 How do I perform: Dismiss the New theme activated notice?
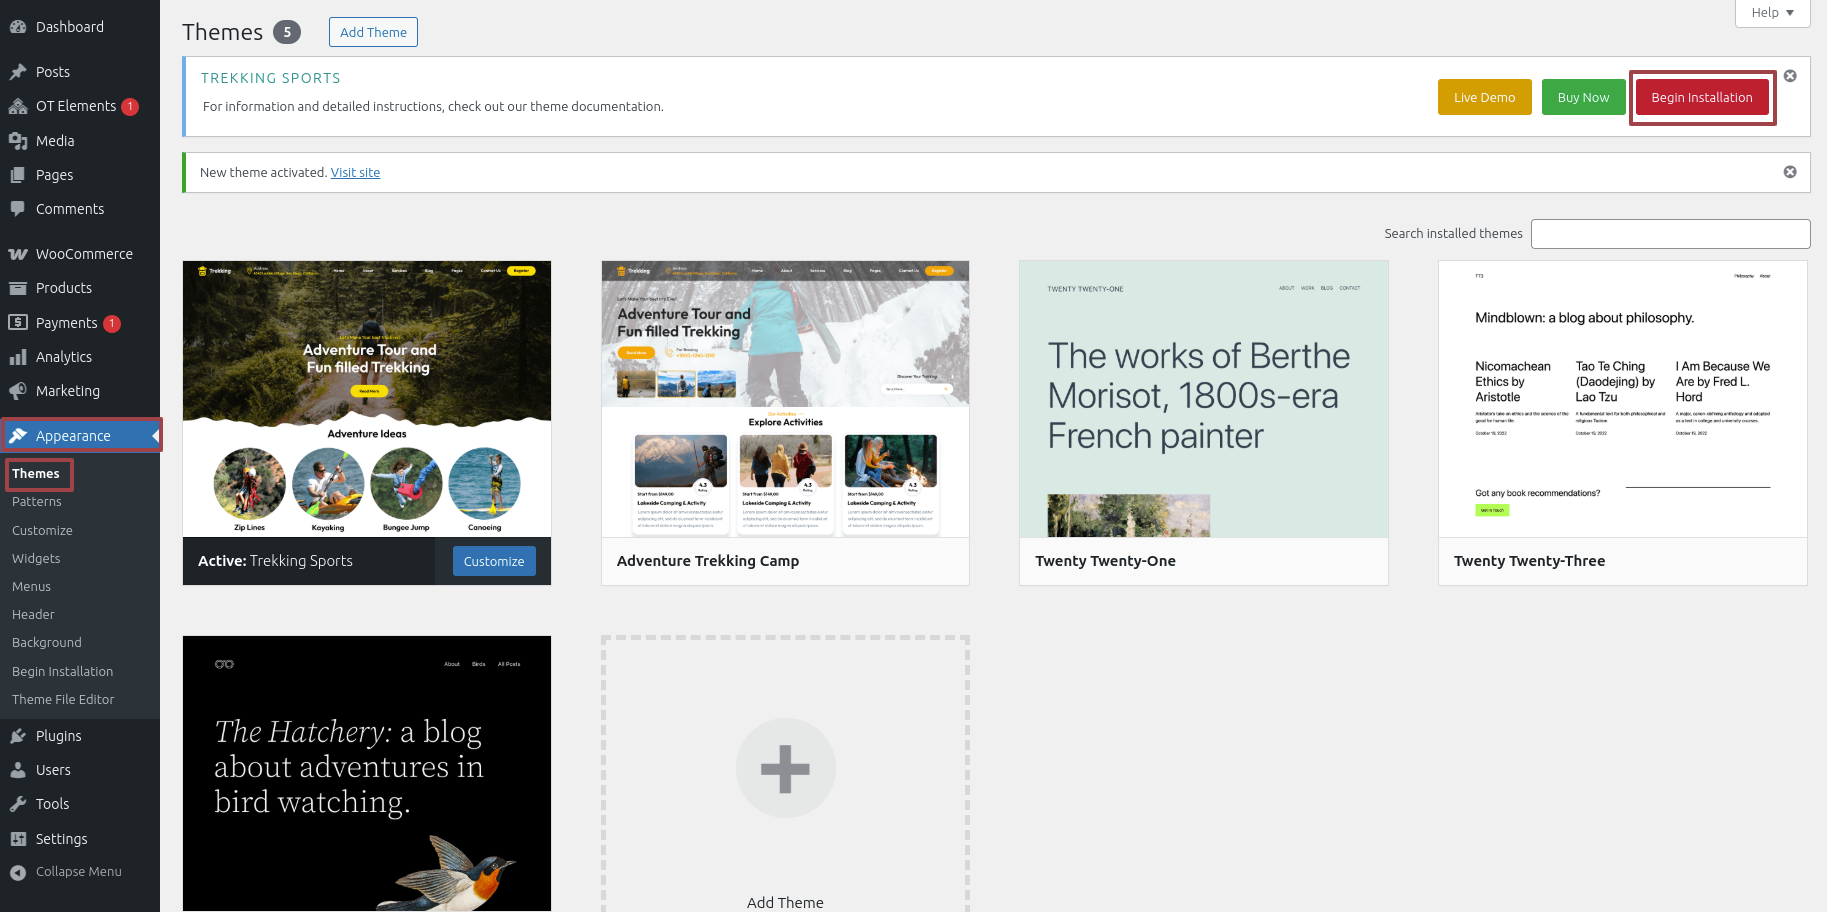point(1790,172)
